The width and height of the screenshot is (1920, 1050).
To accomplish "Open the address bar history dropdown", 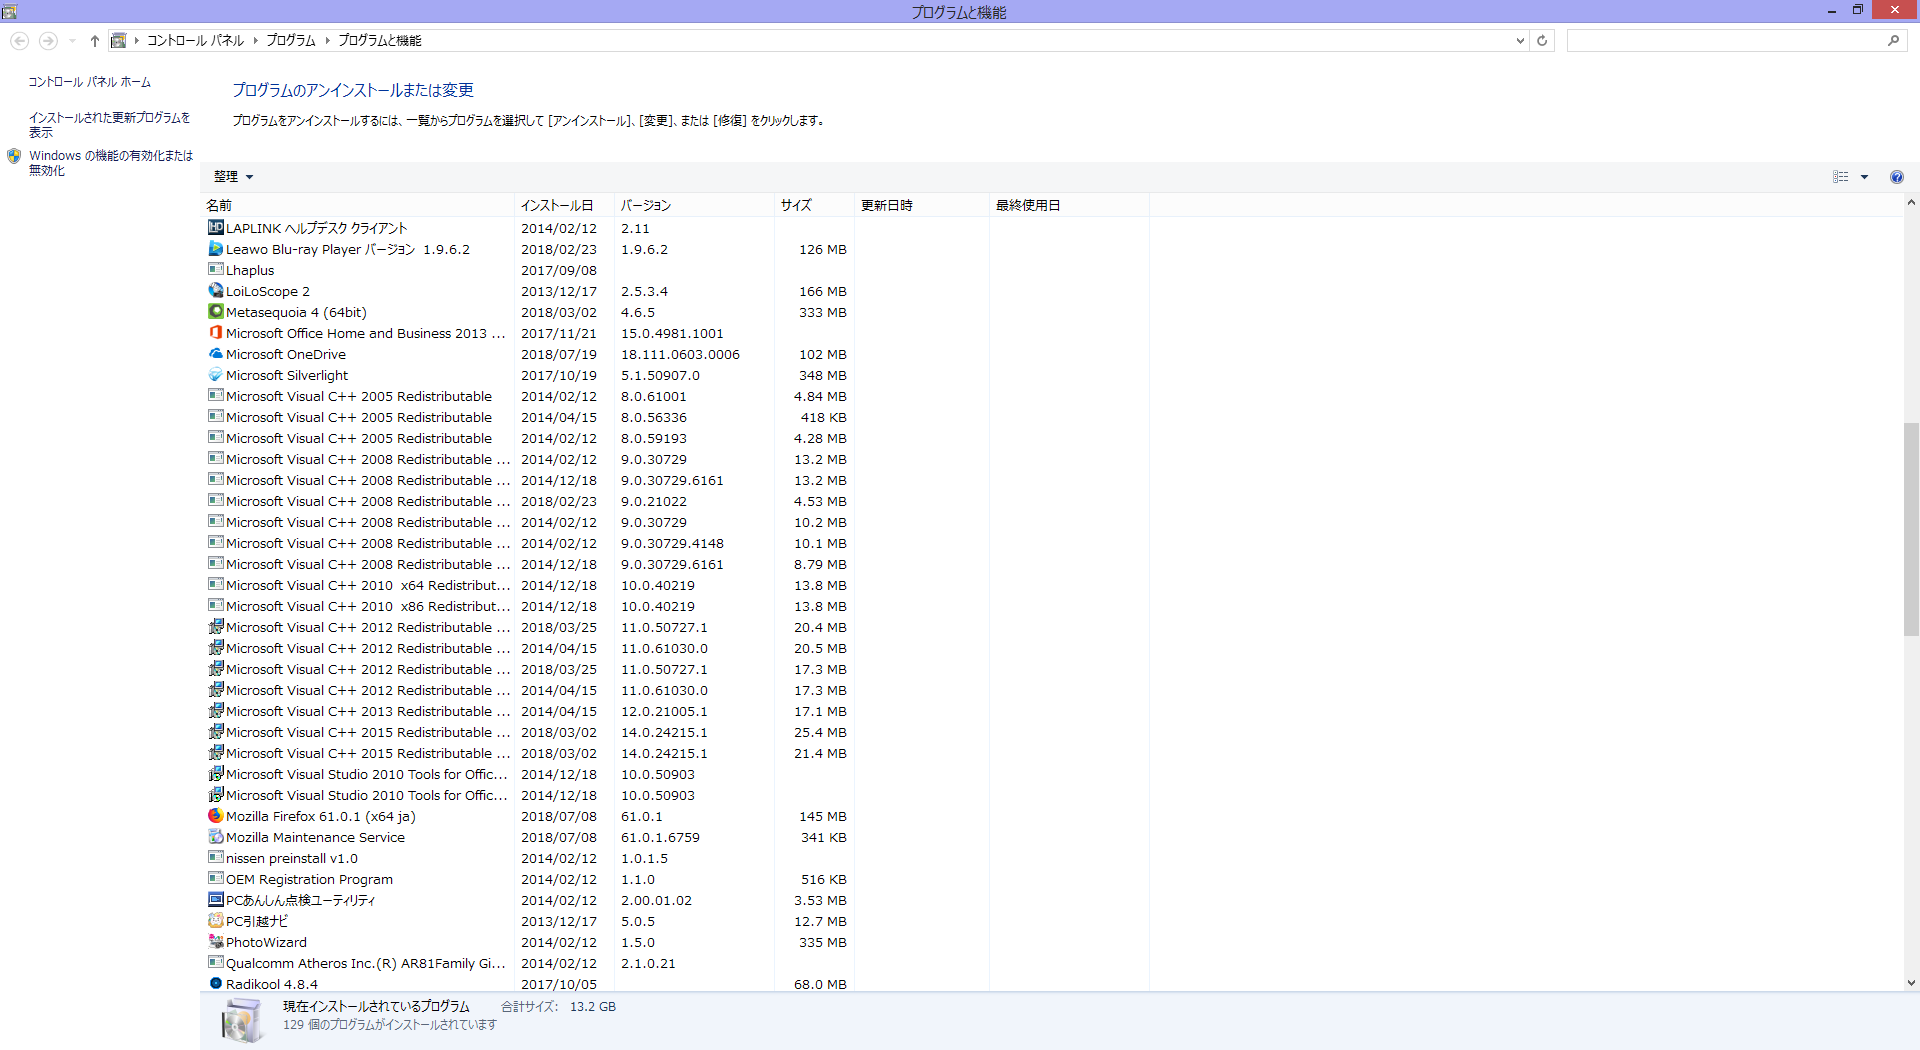I will click(x=1520, y=41).
